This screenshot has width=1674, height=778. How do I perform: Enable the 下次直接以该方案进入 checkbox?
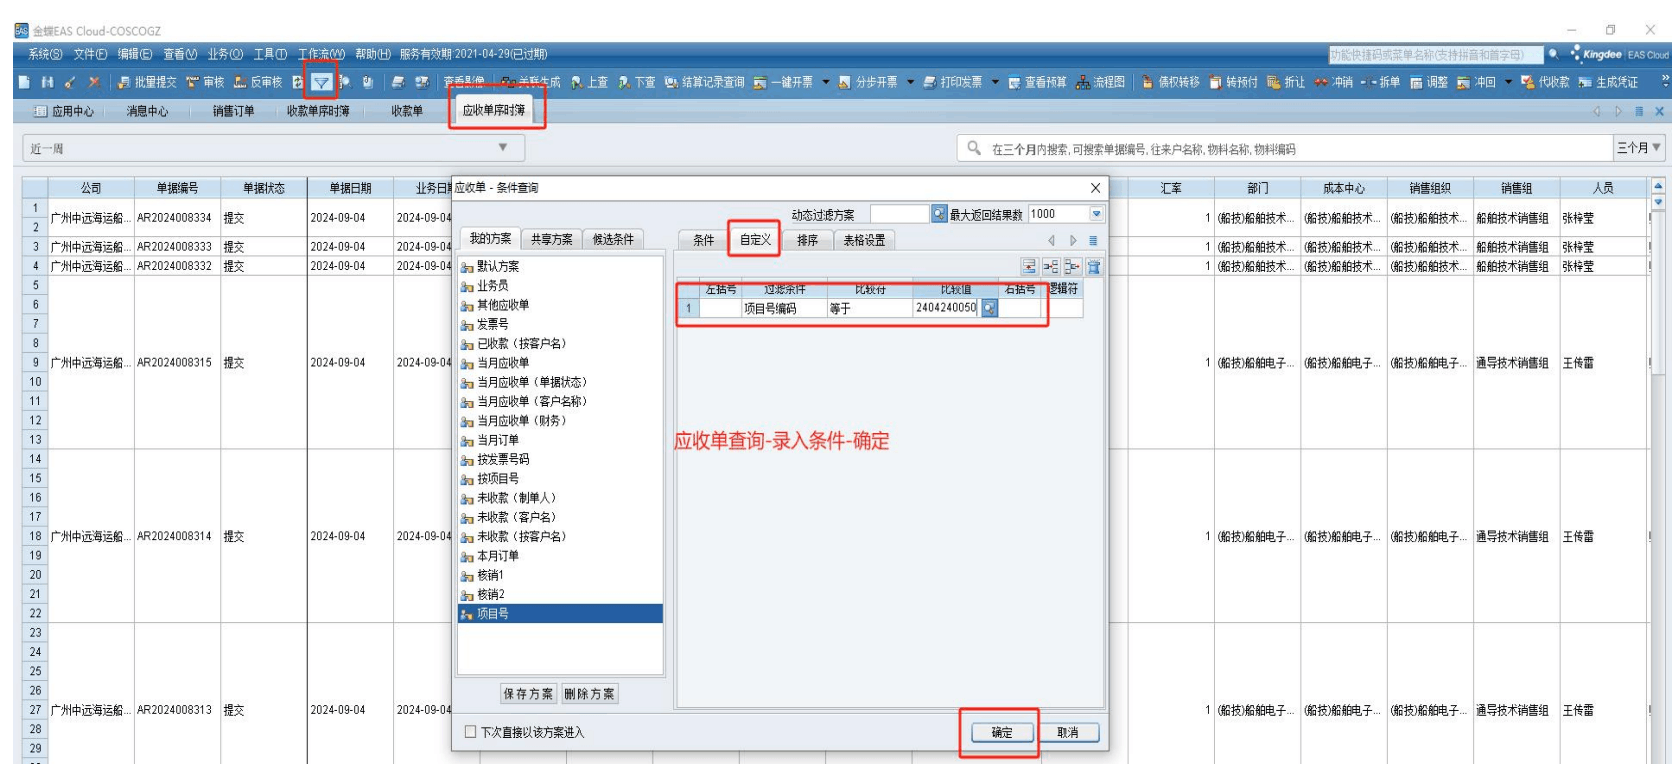click(470, 732)
